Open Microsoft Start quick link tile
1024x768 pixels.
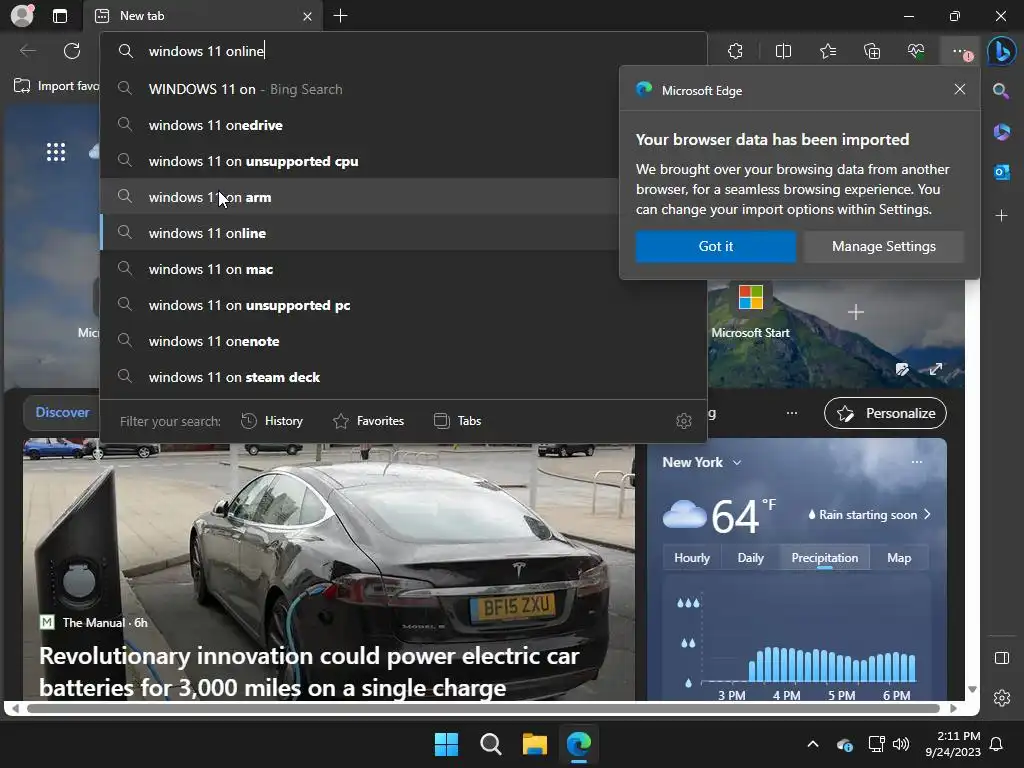point(750,311)
